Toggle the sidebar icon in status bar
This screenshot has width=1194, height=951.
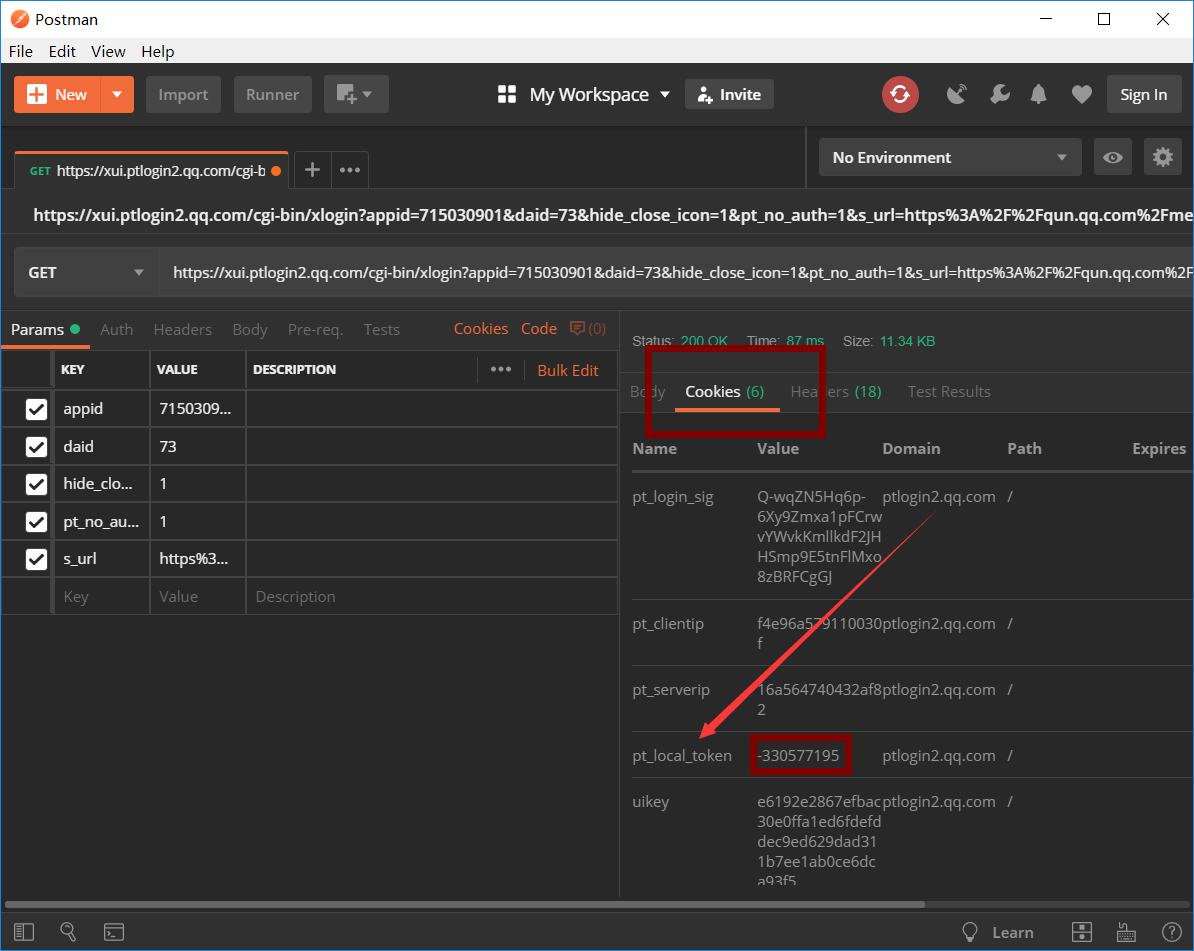tap(24, 931)
